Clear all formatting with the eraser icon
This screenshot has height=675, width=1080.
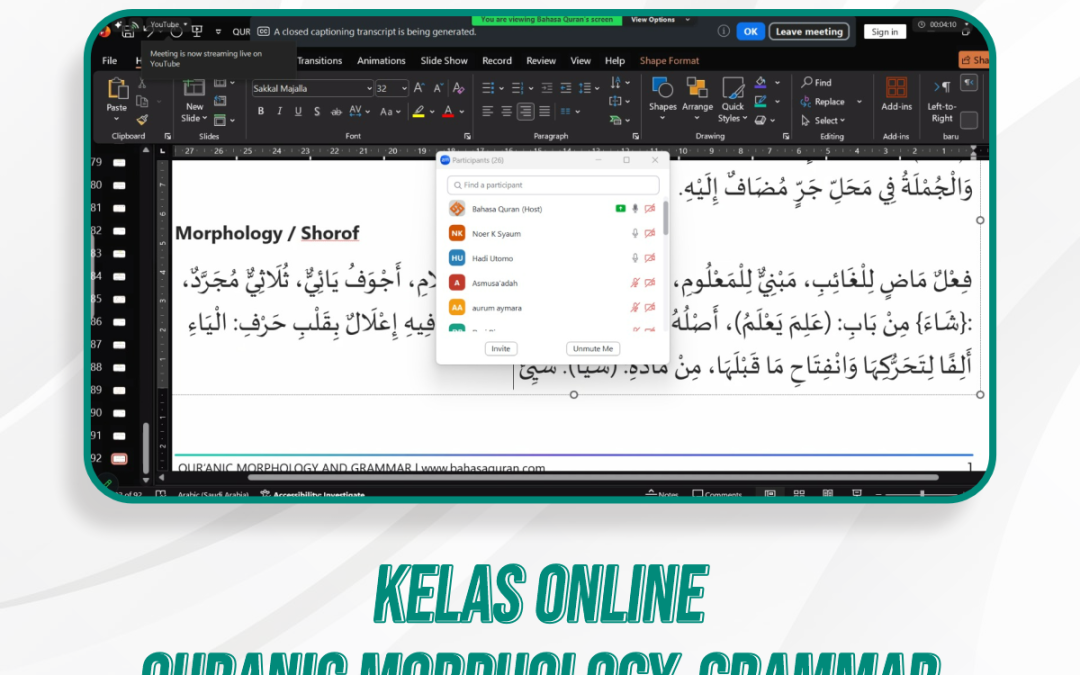tap(458, 88)
